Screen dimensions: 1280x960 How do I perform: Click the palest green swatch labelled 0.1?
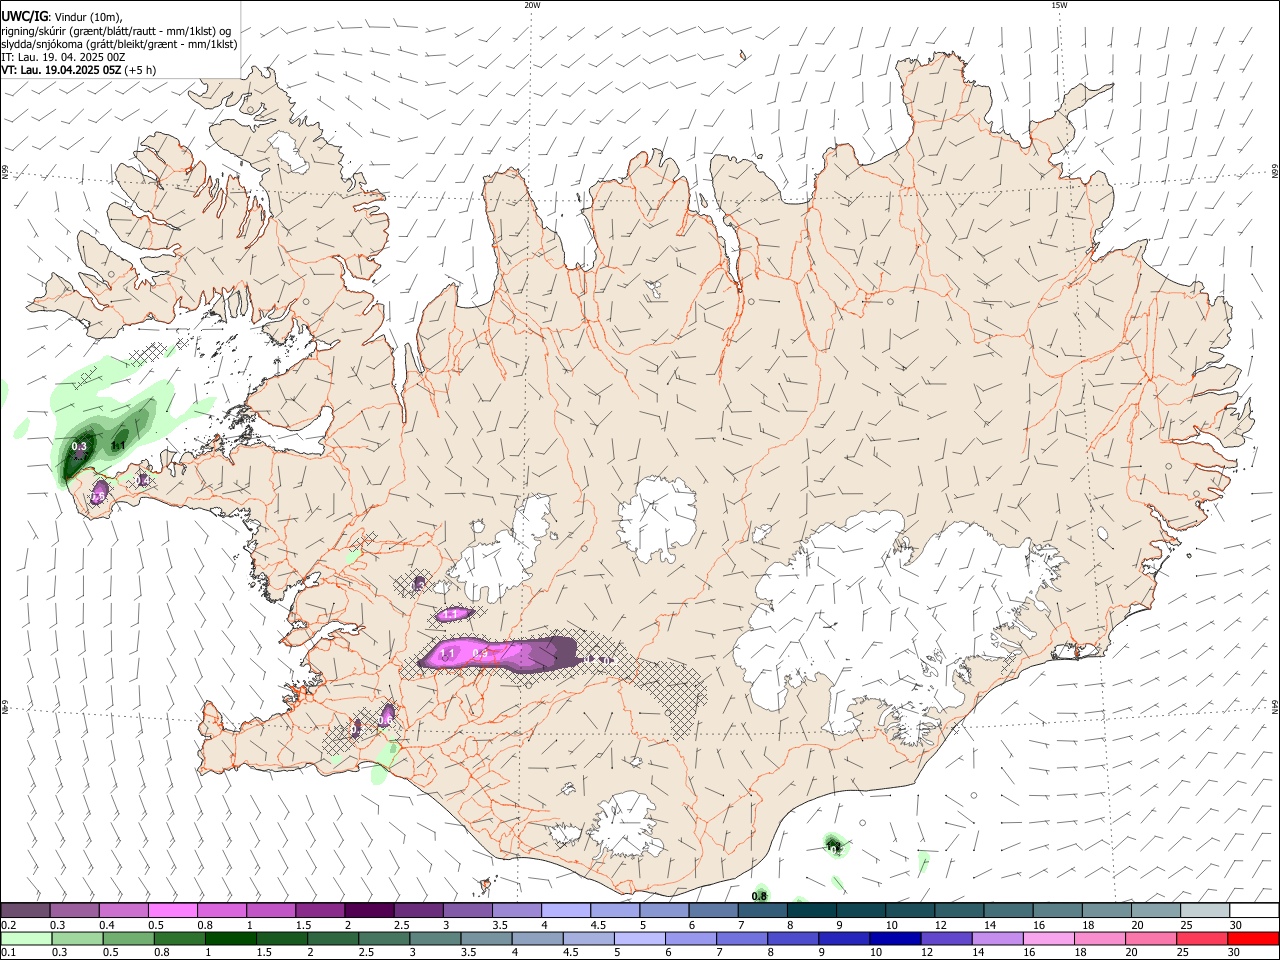click(26, 939)
